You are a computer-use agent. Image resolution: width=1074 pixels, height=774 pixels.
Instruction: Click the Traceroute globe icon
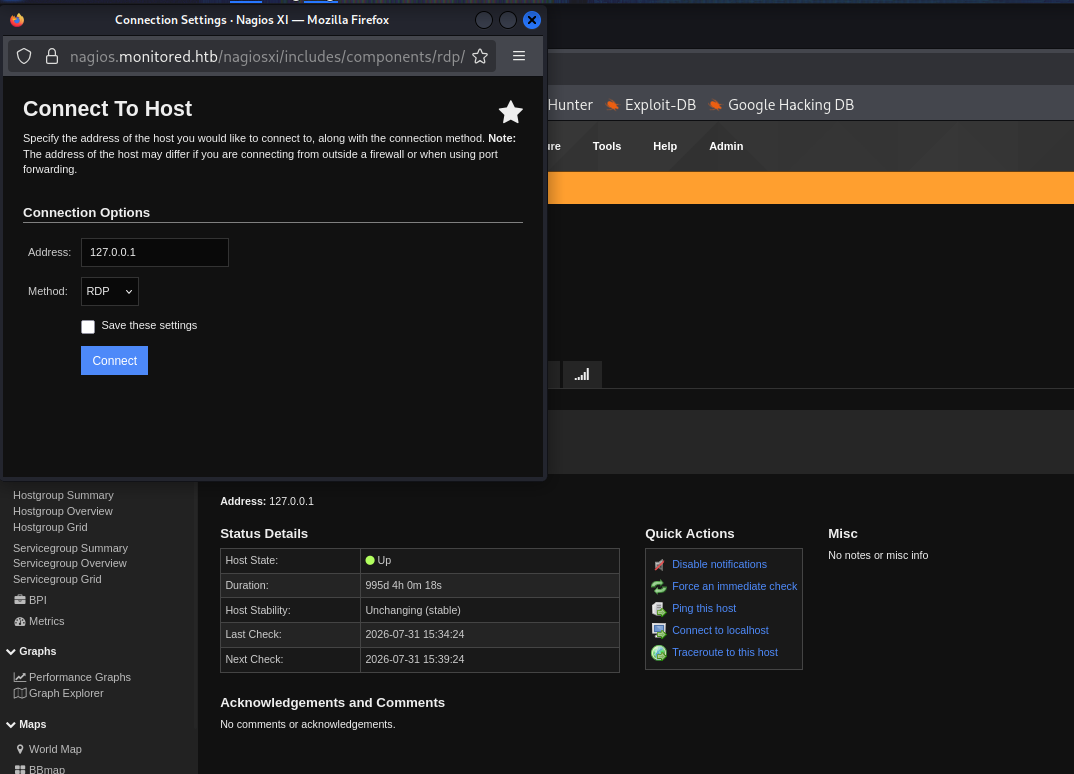(x=659, y=652)
